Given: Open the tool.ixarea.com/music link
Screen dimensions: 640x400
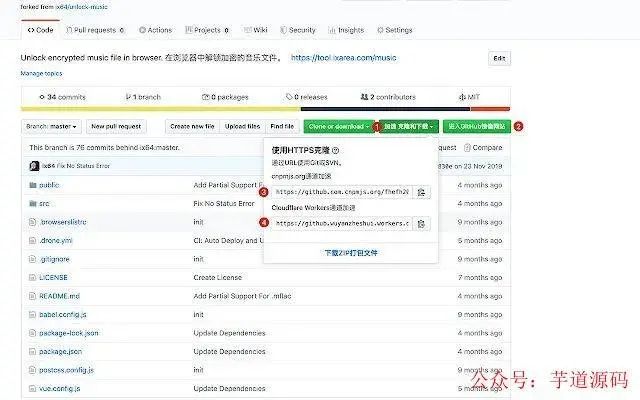Looking at the screenshot, I should (344, 58).
